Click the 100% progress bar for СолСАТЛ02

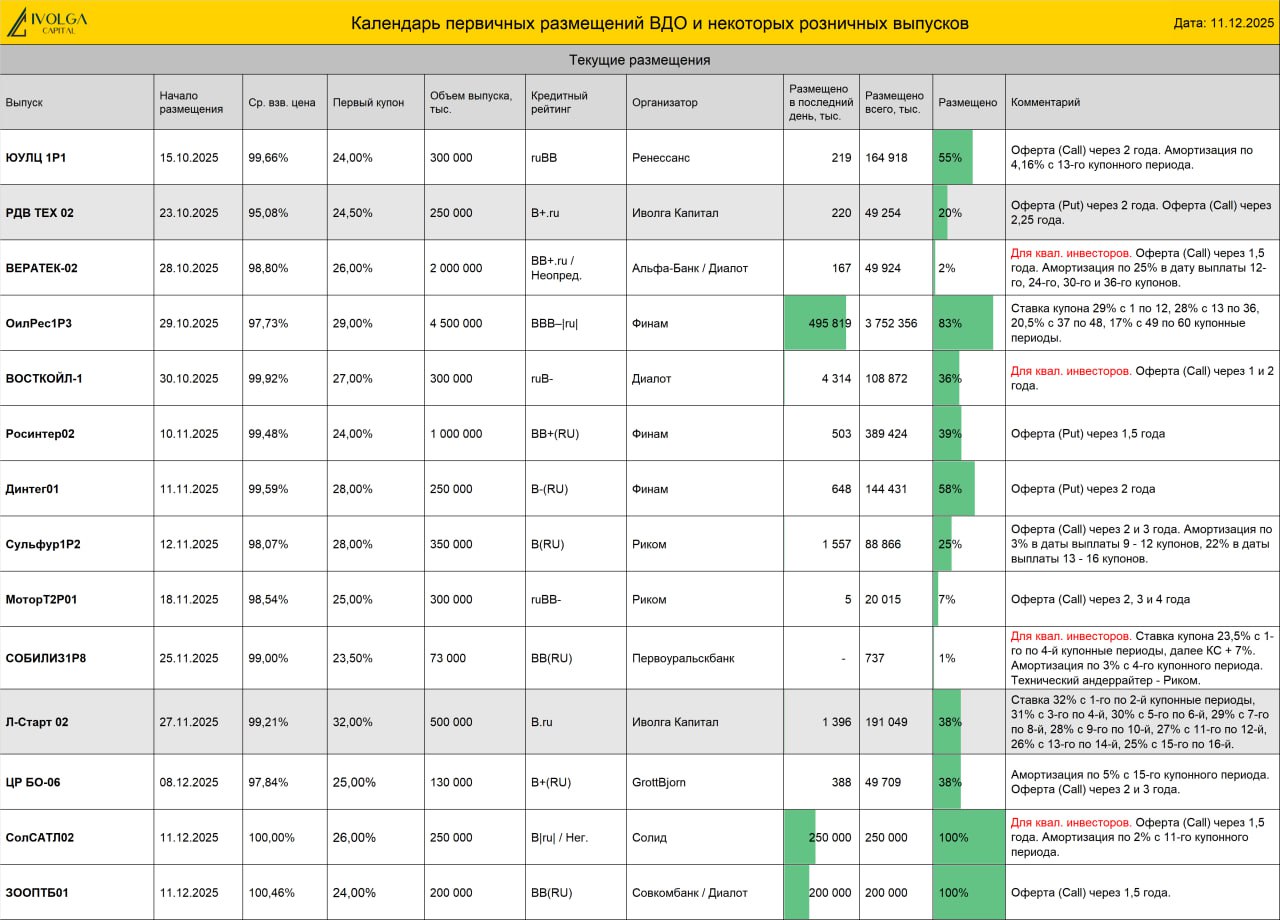pyautogui.click(x=969, y=837)
